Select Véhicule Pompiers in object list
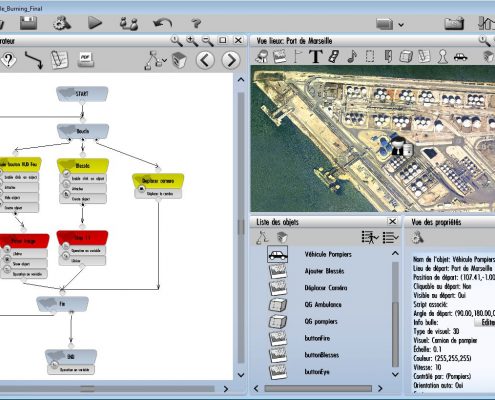495x400 pixels. [x=328, y=254]
